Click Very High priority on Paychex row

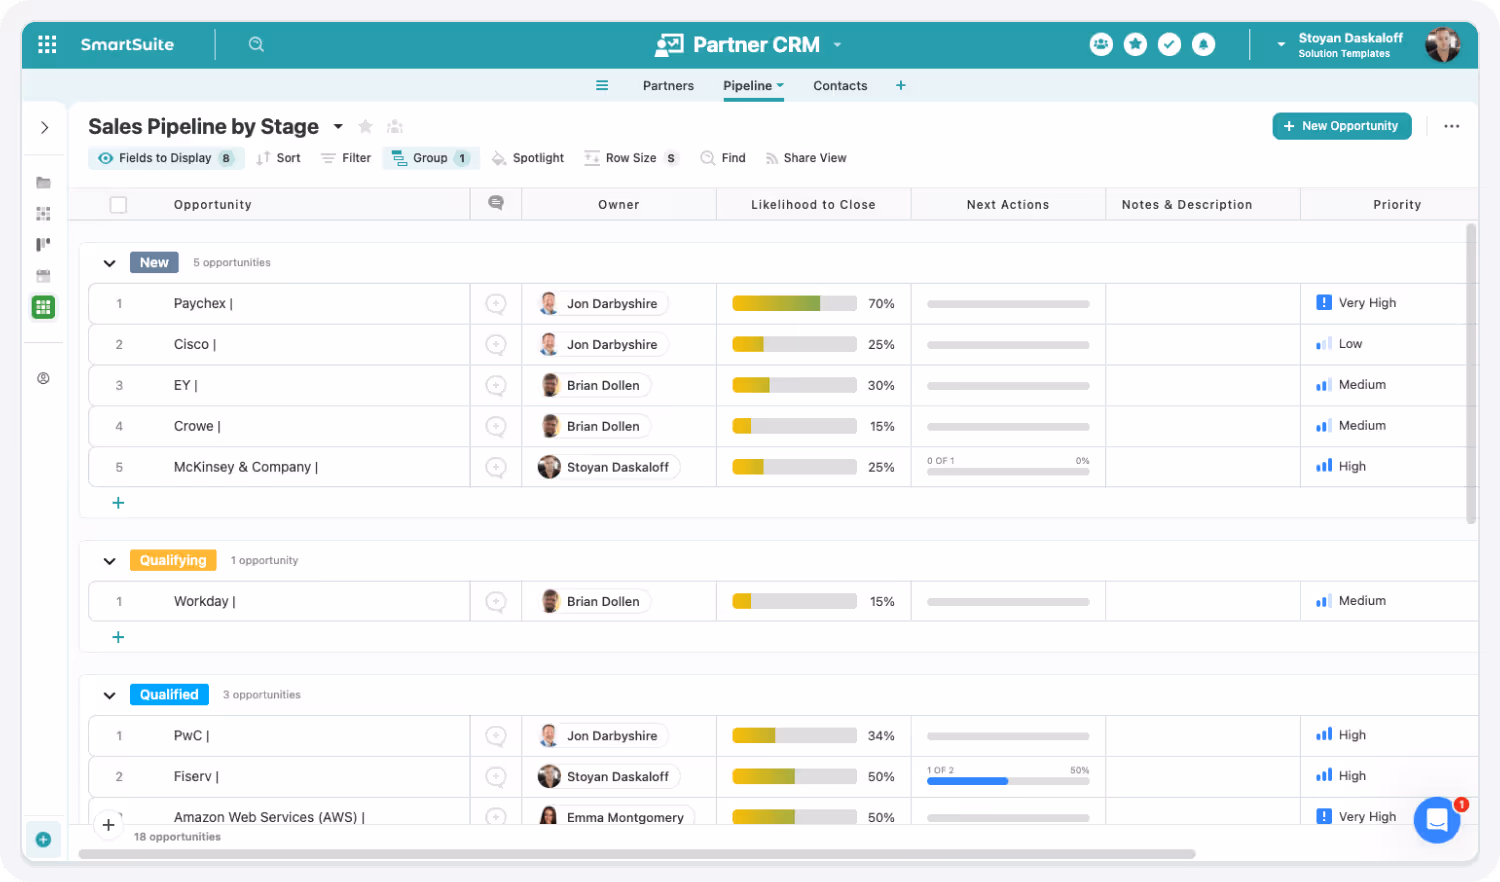1356,302
